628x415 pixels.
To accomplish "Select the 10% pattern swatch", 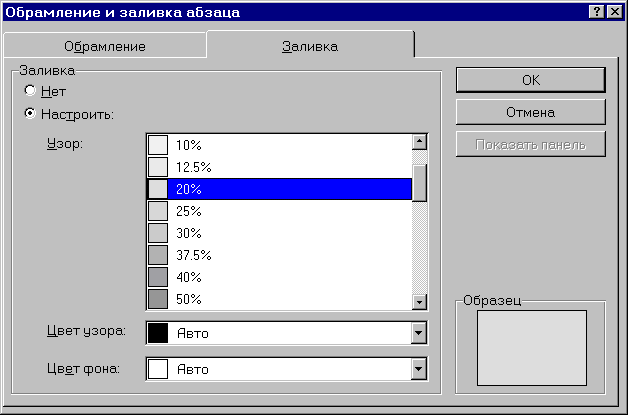I will click(158, 144).
